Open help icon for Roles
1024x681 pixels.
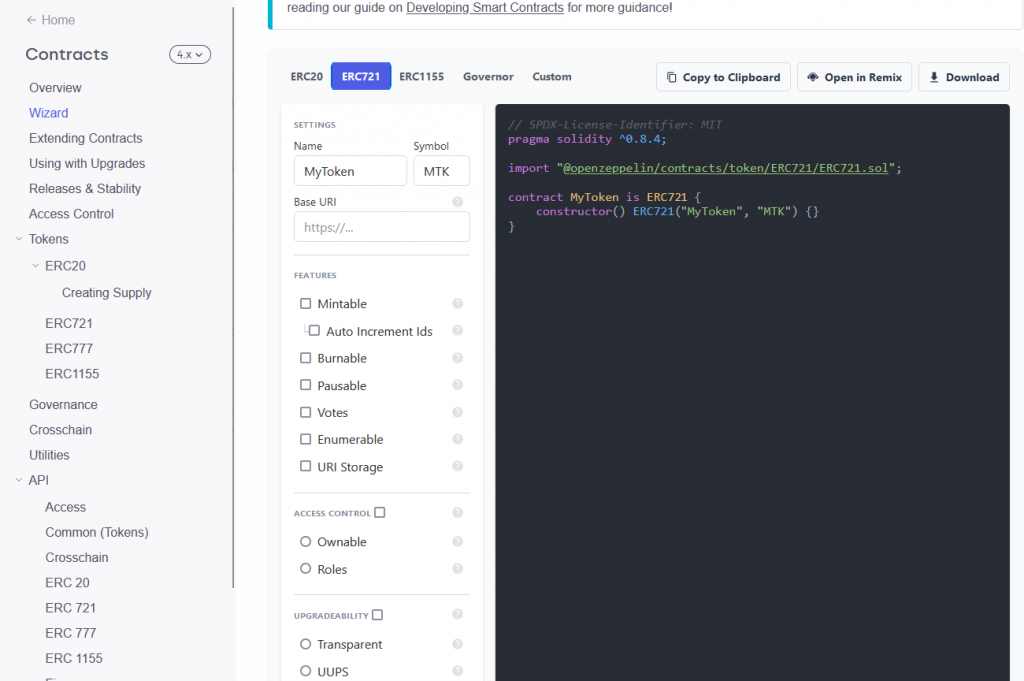click(x=458, y=568)
